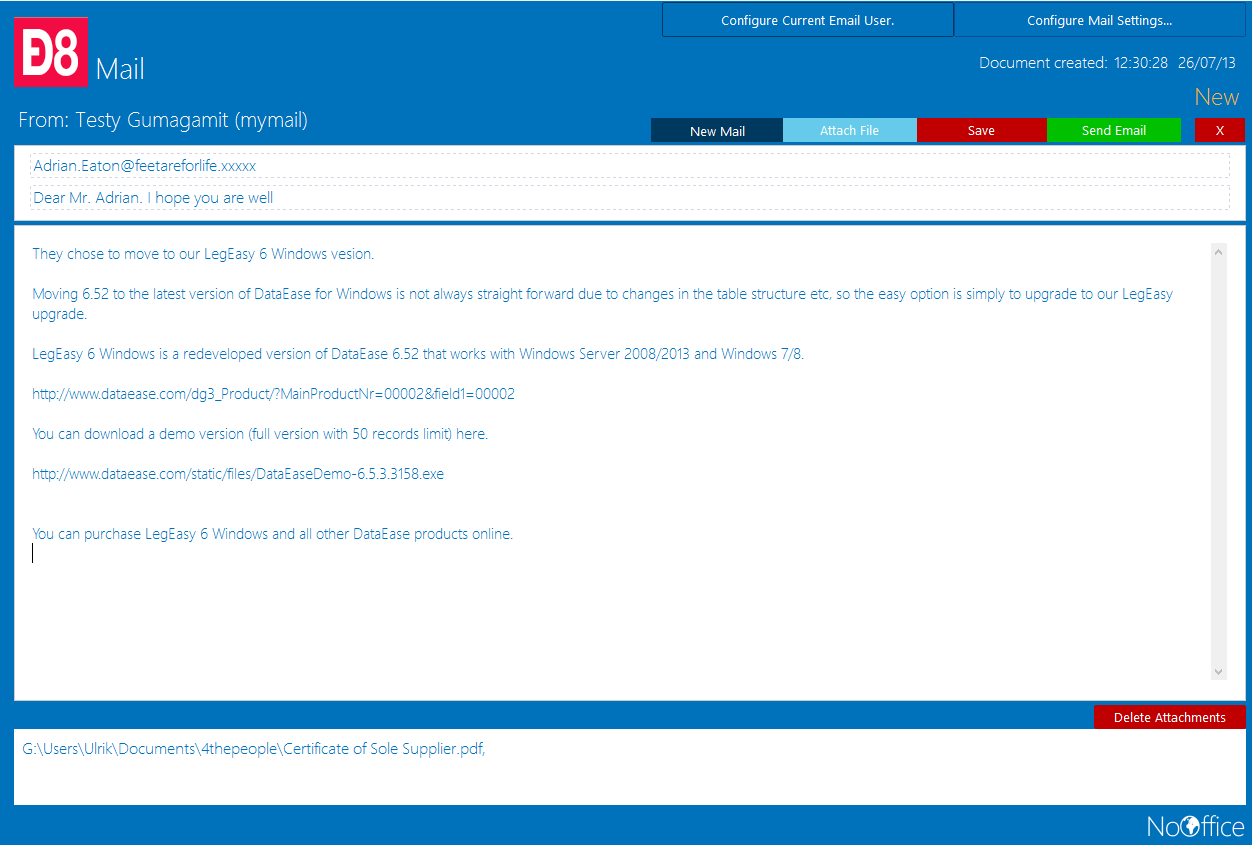Click the 'Moving 6.52 to the latest version' line
The width and height of the screenshot is (1252, 845).
click(602, 304)
